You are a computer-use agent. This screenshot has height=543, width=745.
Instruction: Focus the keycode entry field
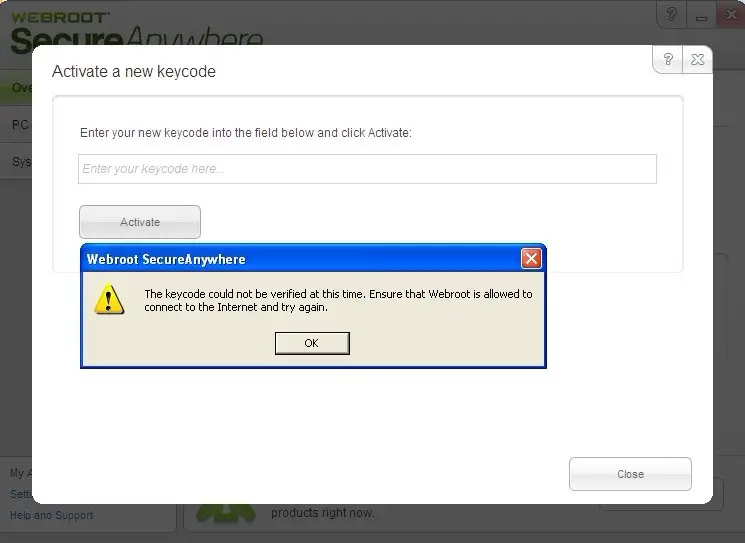[x=367, y=169]
